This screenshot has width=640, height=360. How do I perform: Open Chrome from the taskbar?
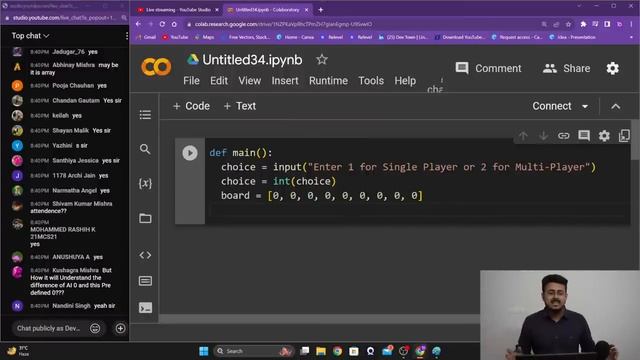pos(337,351)
